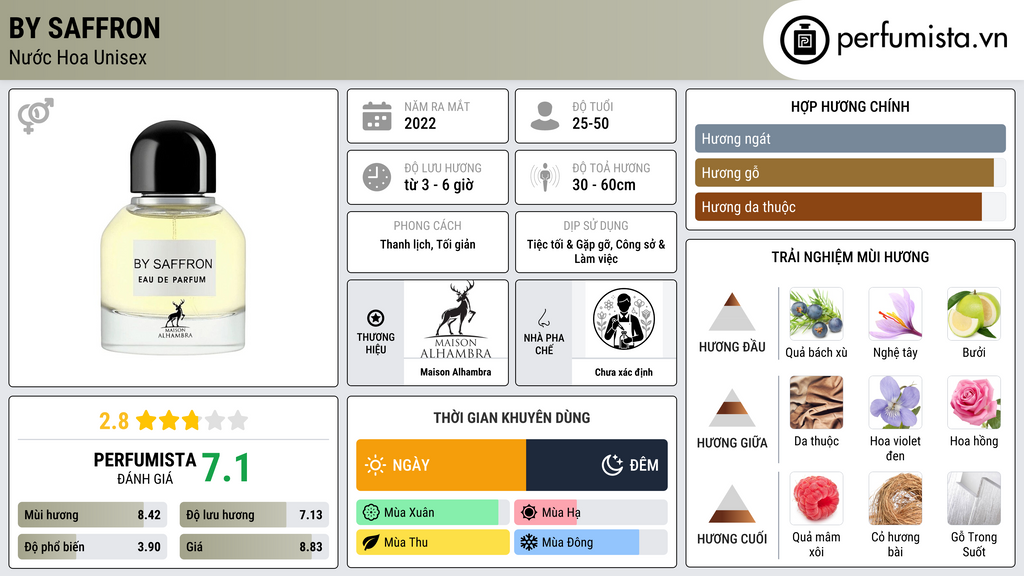This screenshot has width=1024, height=576.
Task: Open the Maison Alhambra deer logo image
Action: 456,320
